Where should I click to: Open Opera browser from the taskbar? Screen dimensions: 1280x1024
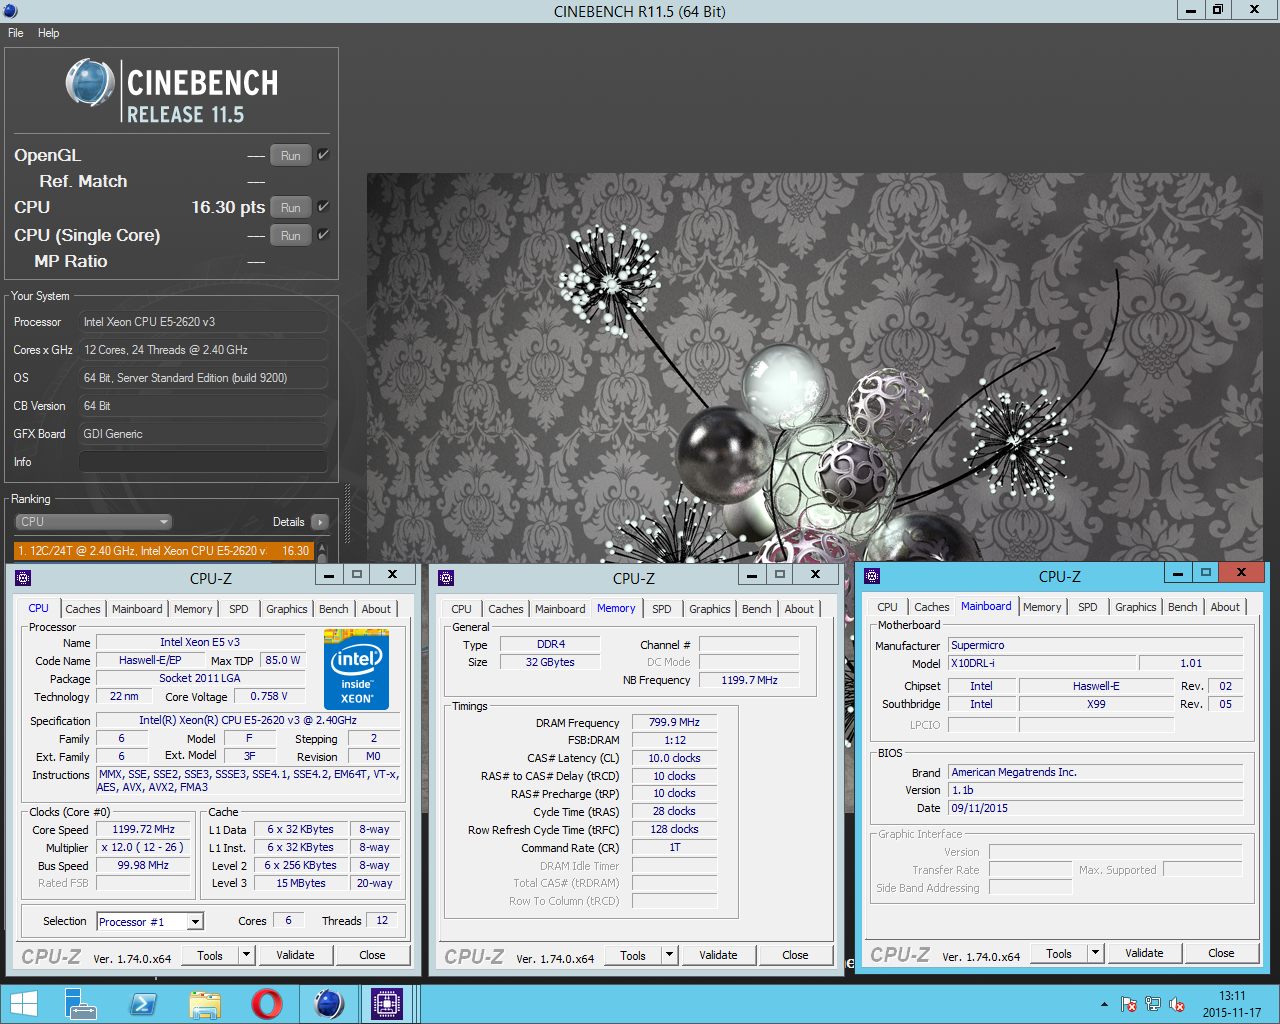266,1004
